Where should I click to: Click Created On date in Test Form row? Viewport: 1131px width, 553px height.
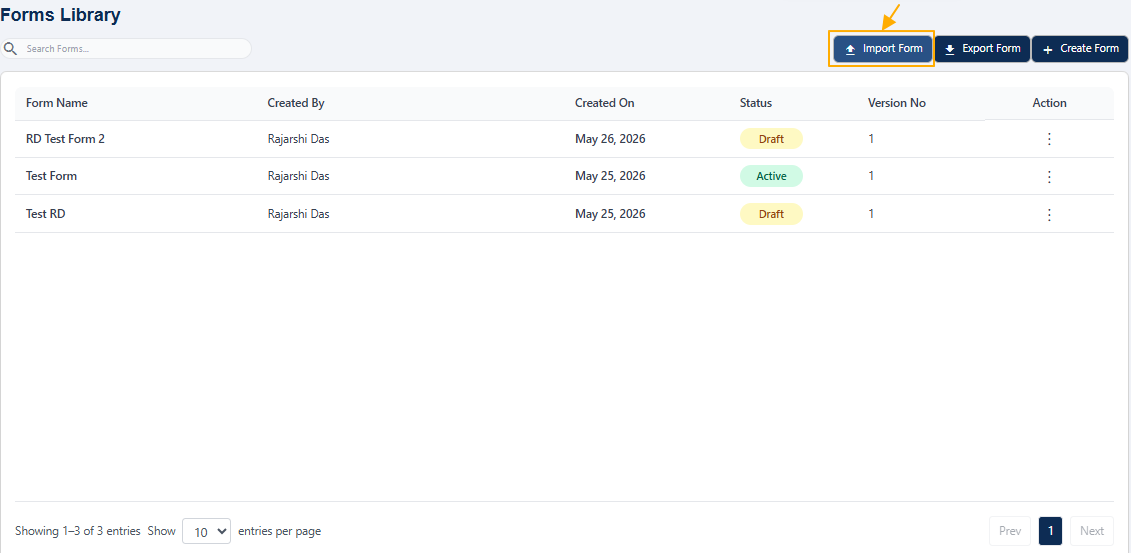(x=610, y=176)
